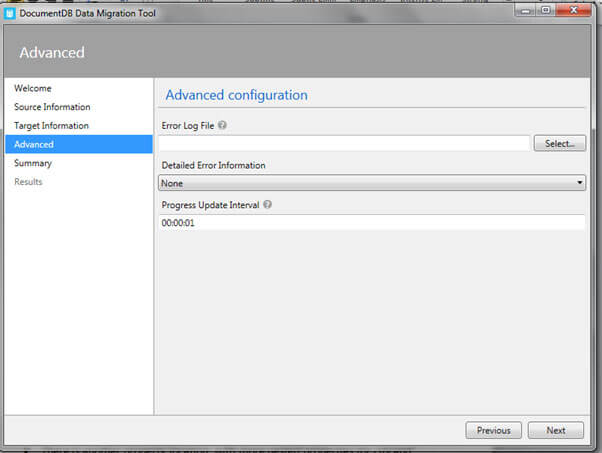Open the Error Log File help icon

[x=222, y=125]
